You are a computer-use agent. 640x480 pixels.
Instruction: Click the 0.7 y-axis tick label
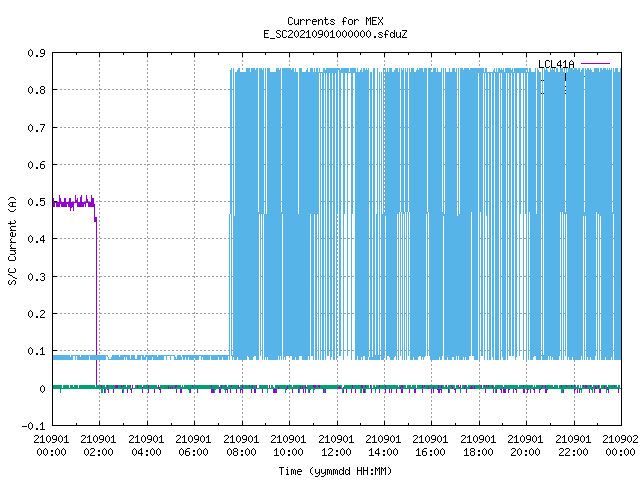[x=36, y=128]
